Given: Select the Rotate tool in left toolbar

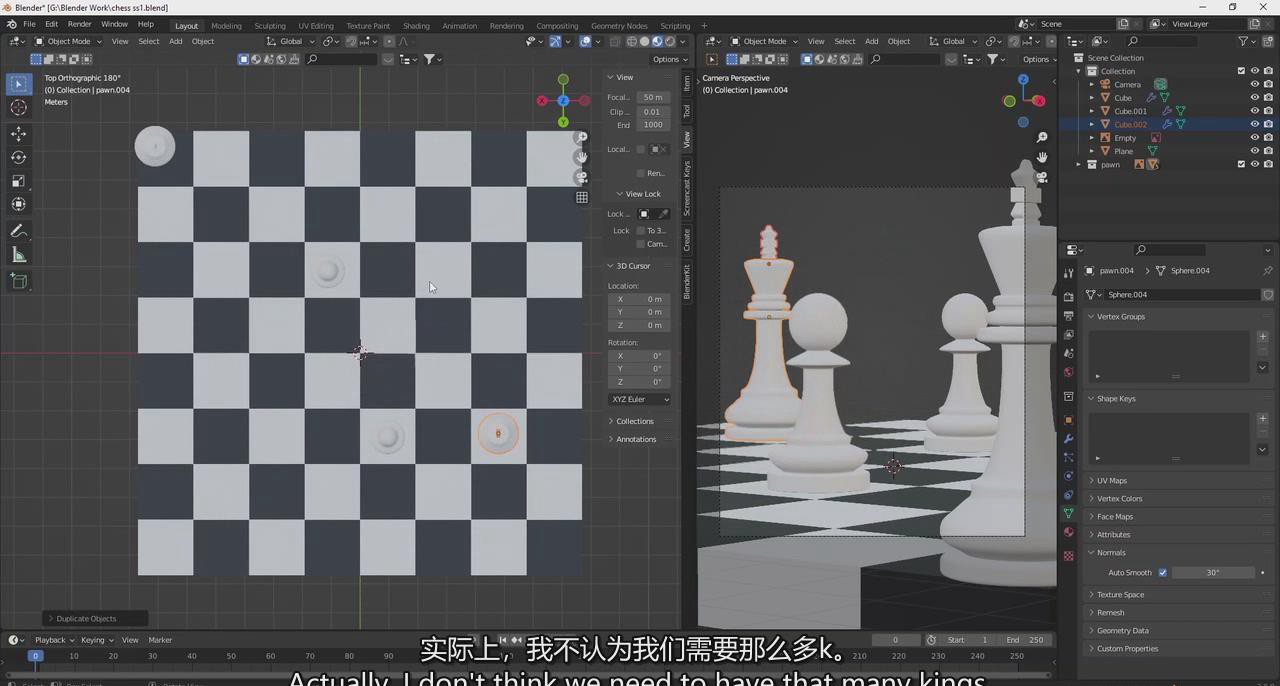Looking at the screenshot, I should coord(19,158).
